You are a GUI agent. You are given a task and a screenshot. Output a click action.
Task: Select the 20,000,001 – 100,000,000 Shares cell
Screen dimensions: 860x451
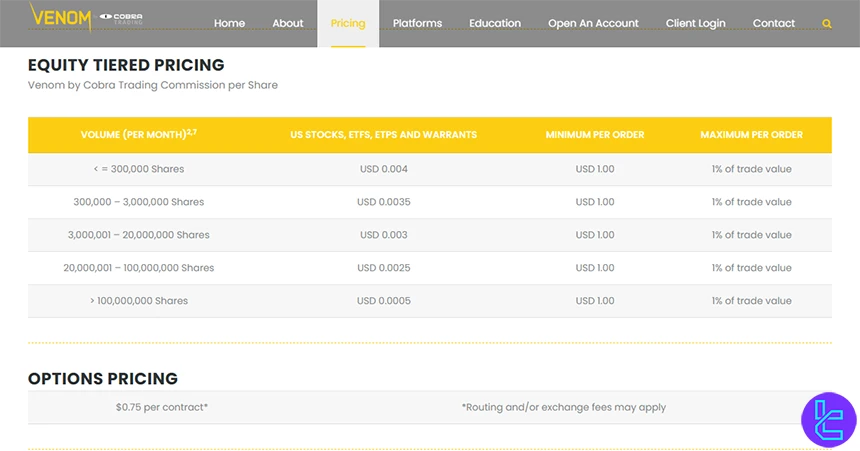click(139, 268)
